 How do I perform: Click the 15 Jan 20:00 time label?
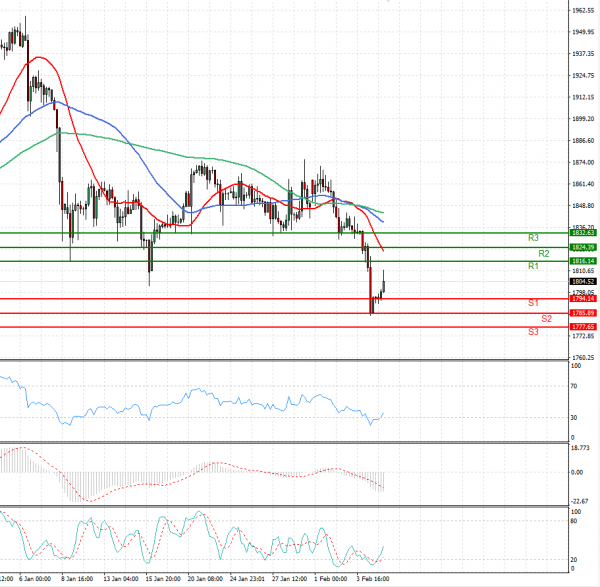(x=163, y=579)
